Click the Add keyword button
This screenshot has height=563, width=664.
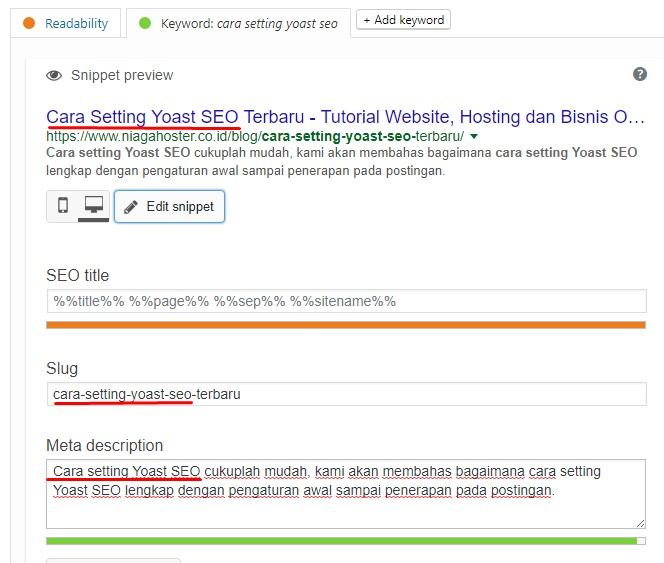[403, 20]
